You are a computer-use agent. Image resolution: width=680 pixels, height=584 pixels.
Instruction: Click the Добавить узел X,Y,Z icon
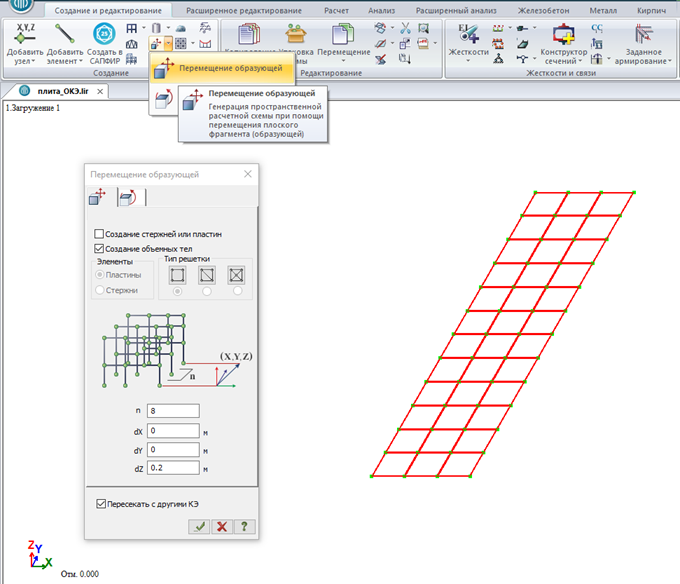25,34
